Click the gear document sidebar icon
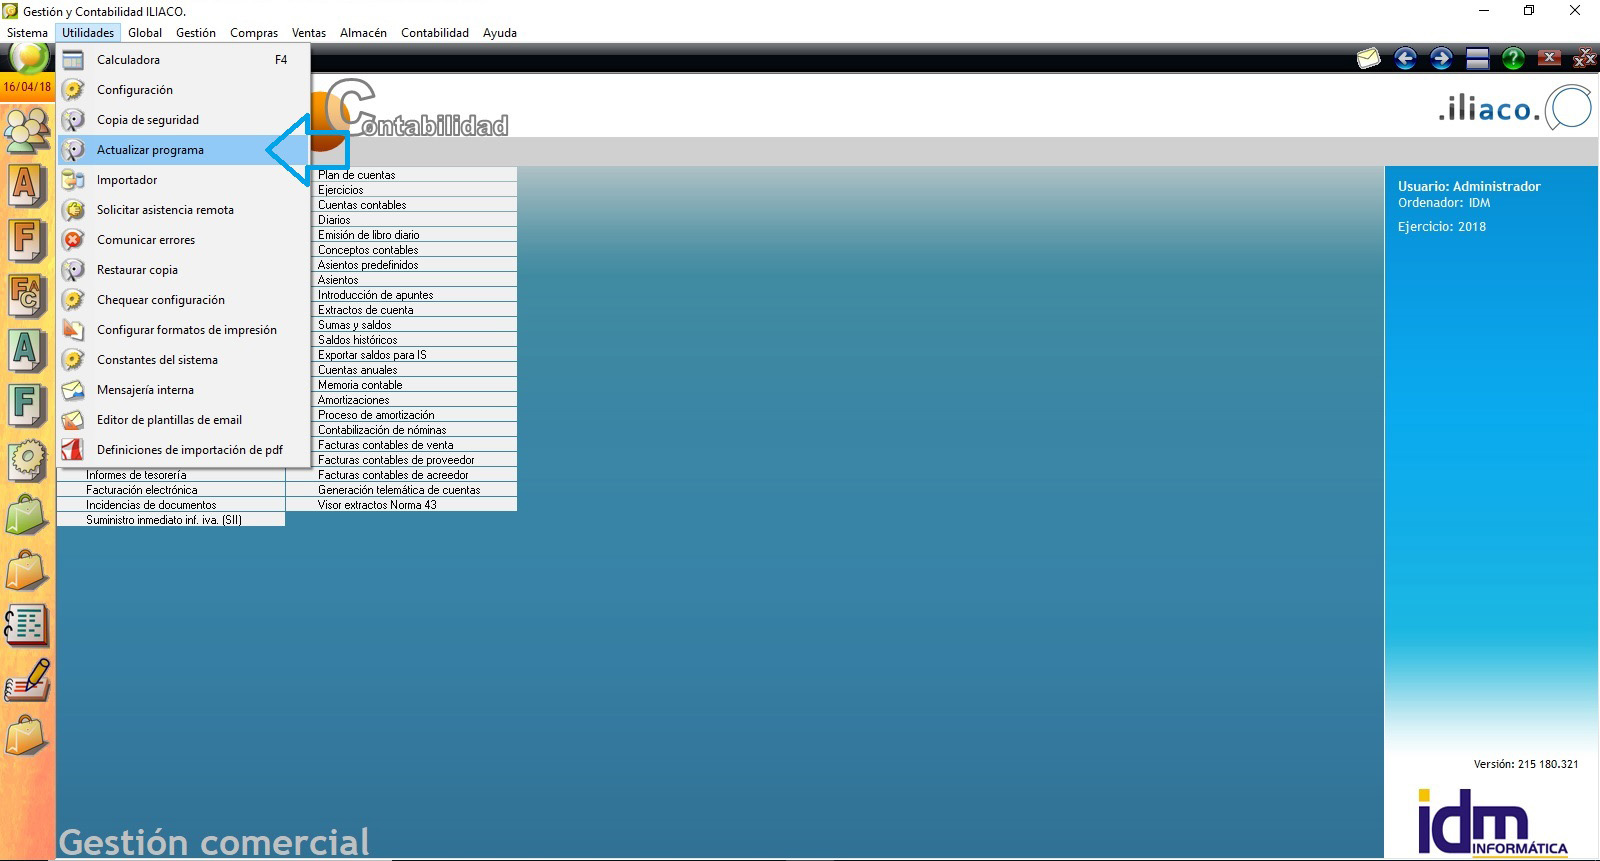The image size is (1600, 861). click(x=27, y=461)
